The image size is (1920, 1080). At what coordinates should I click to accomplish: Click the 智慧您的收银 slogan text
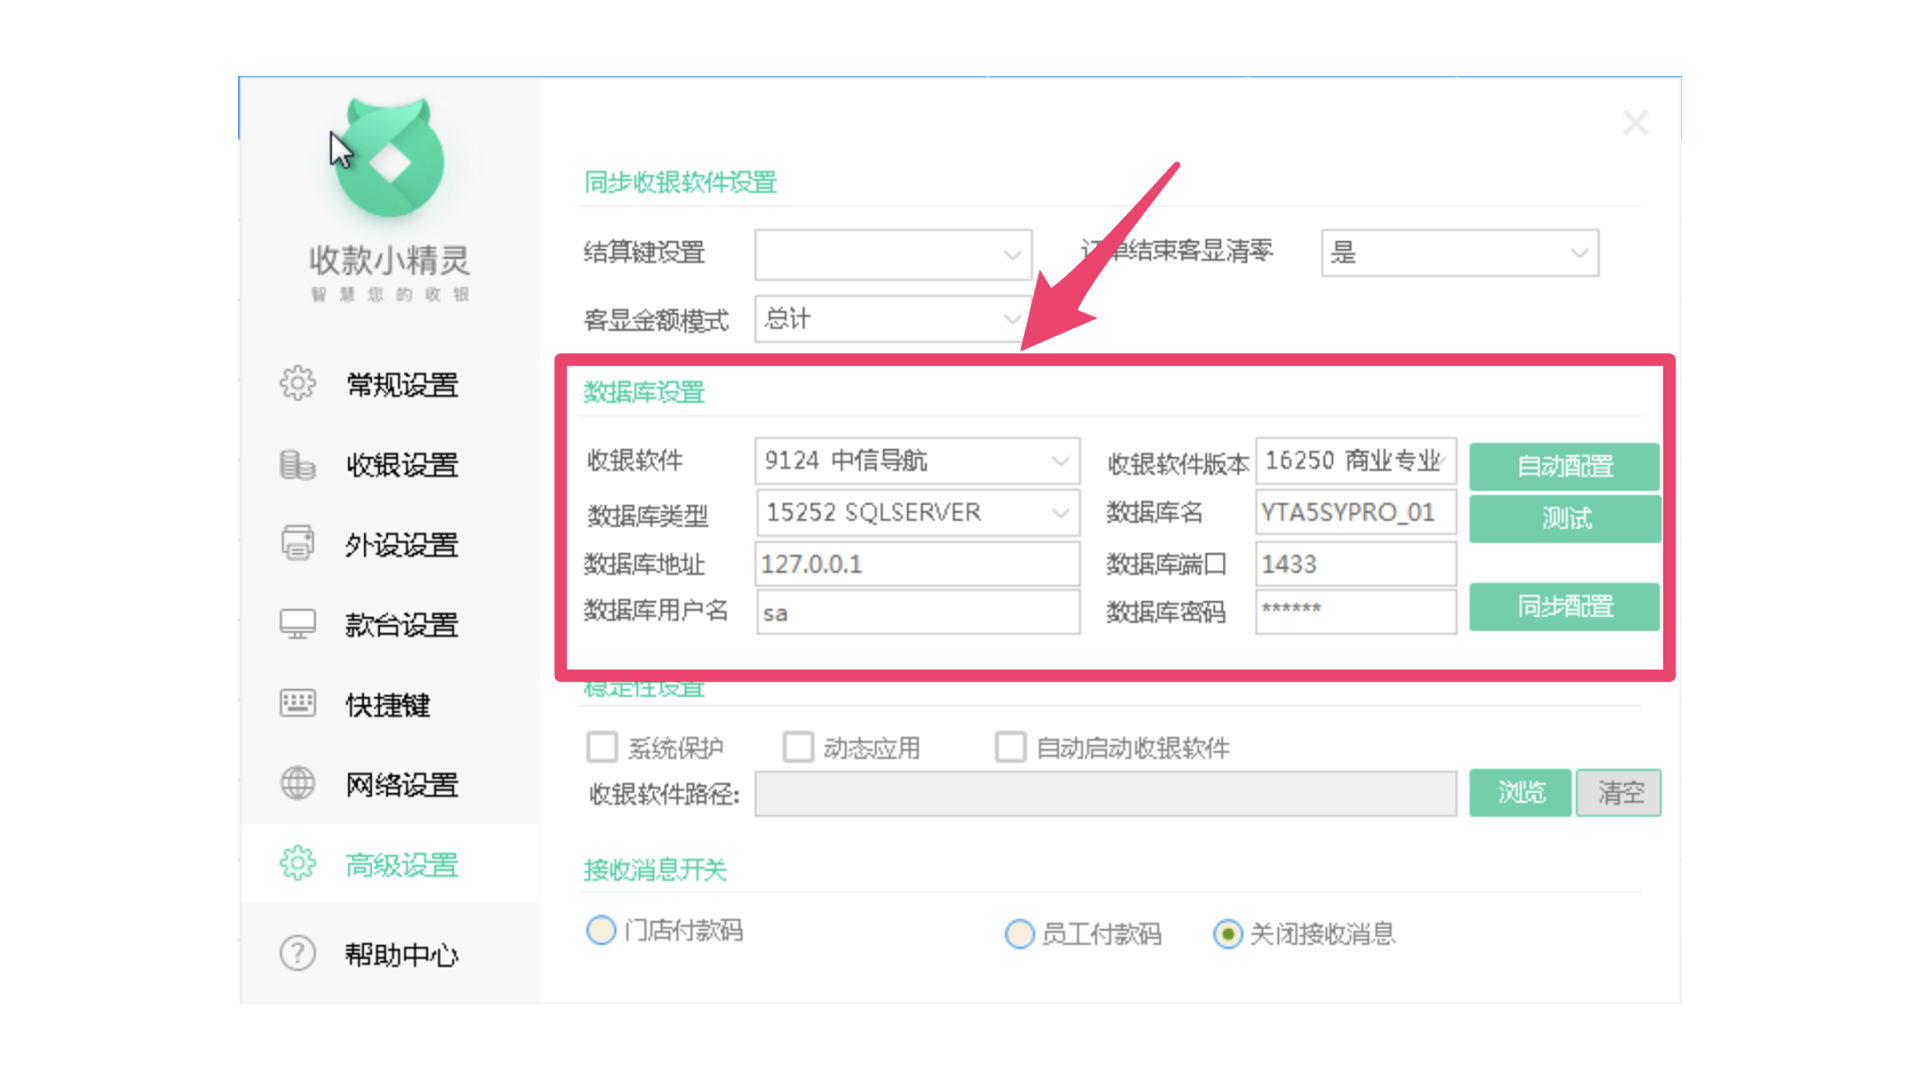(x=390, y=294)
